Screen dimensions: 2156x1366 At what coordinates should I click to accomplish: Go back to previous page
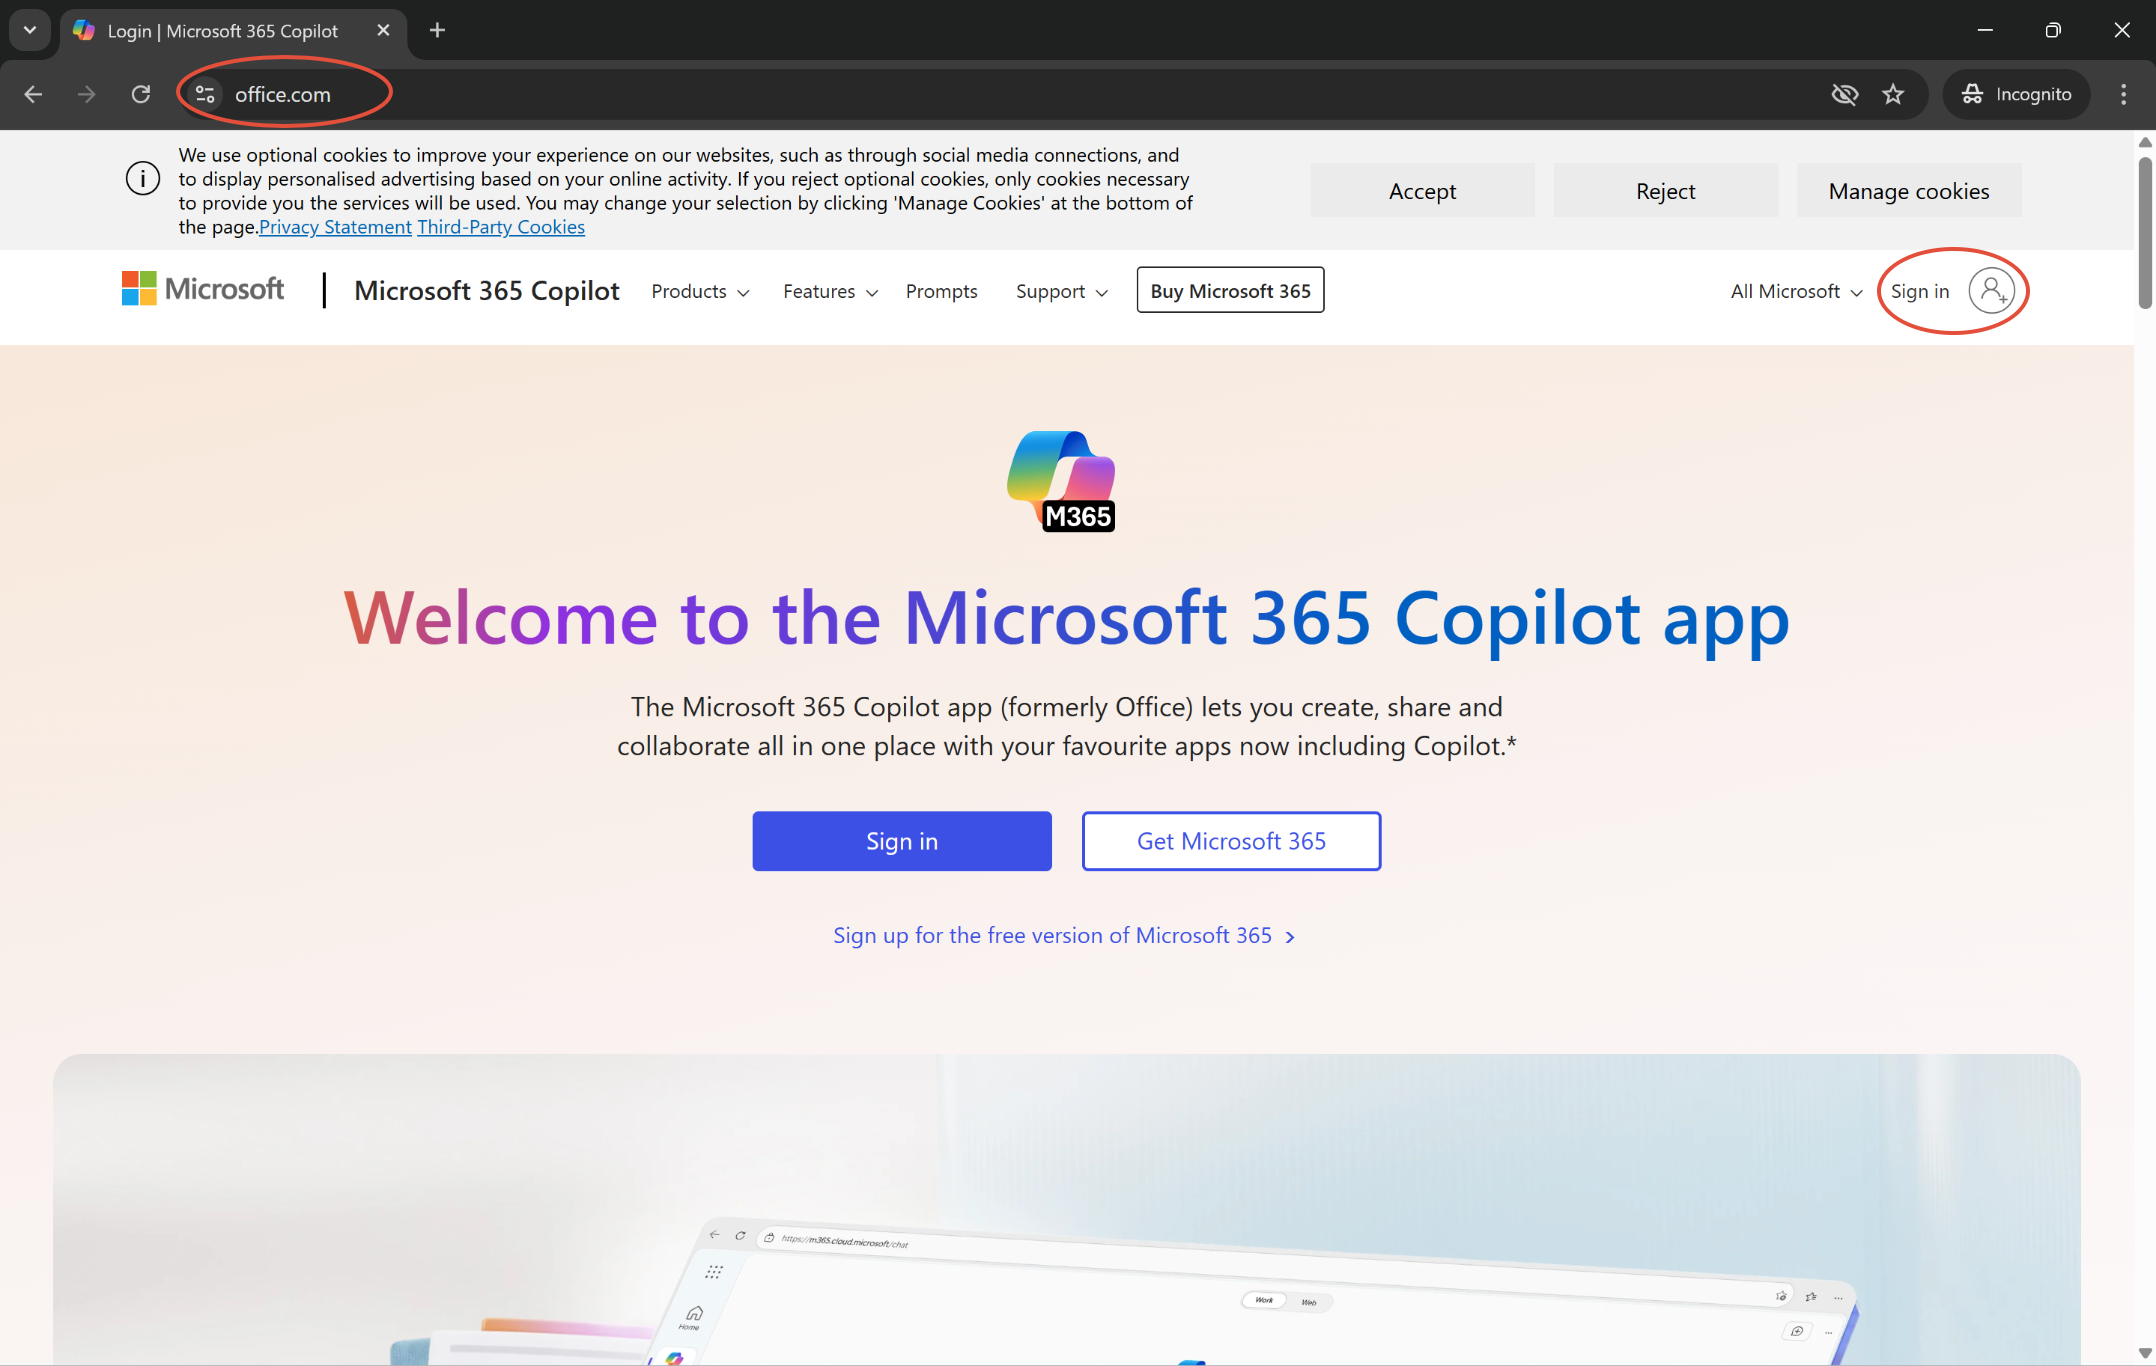(33, 94)
